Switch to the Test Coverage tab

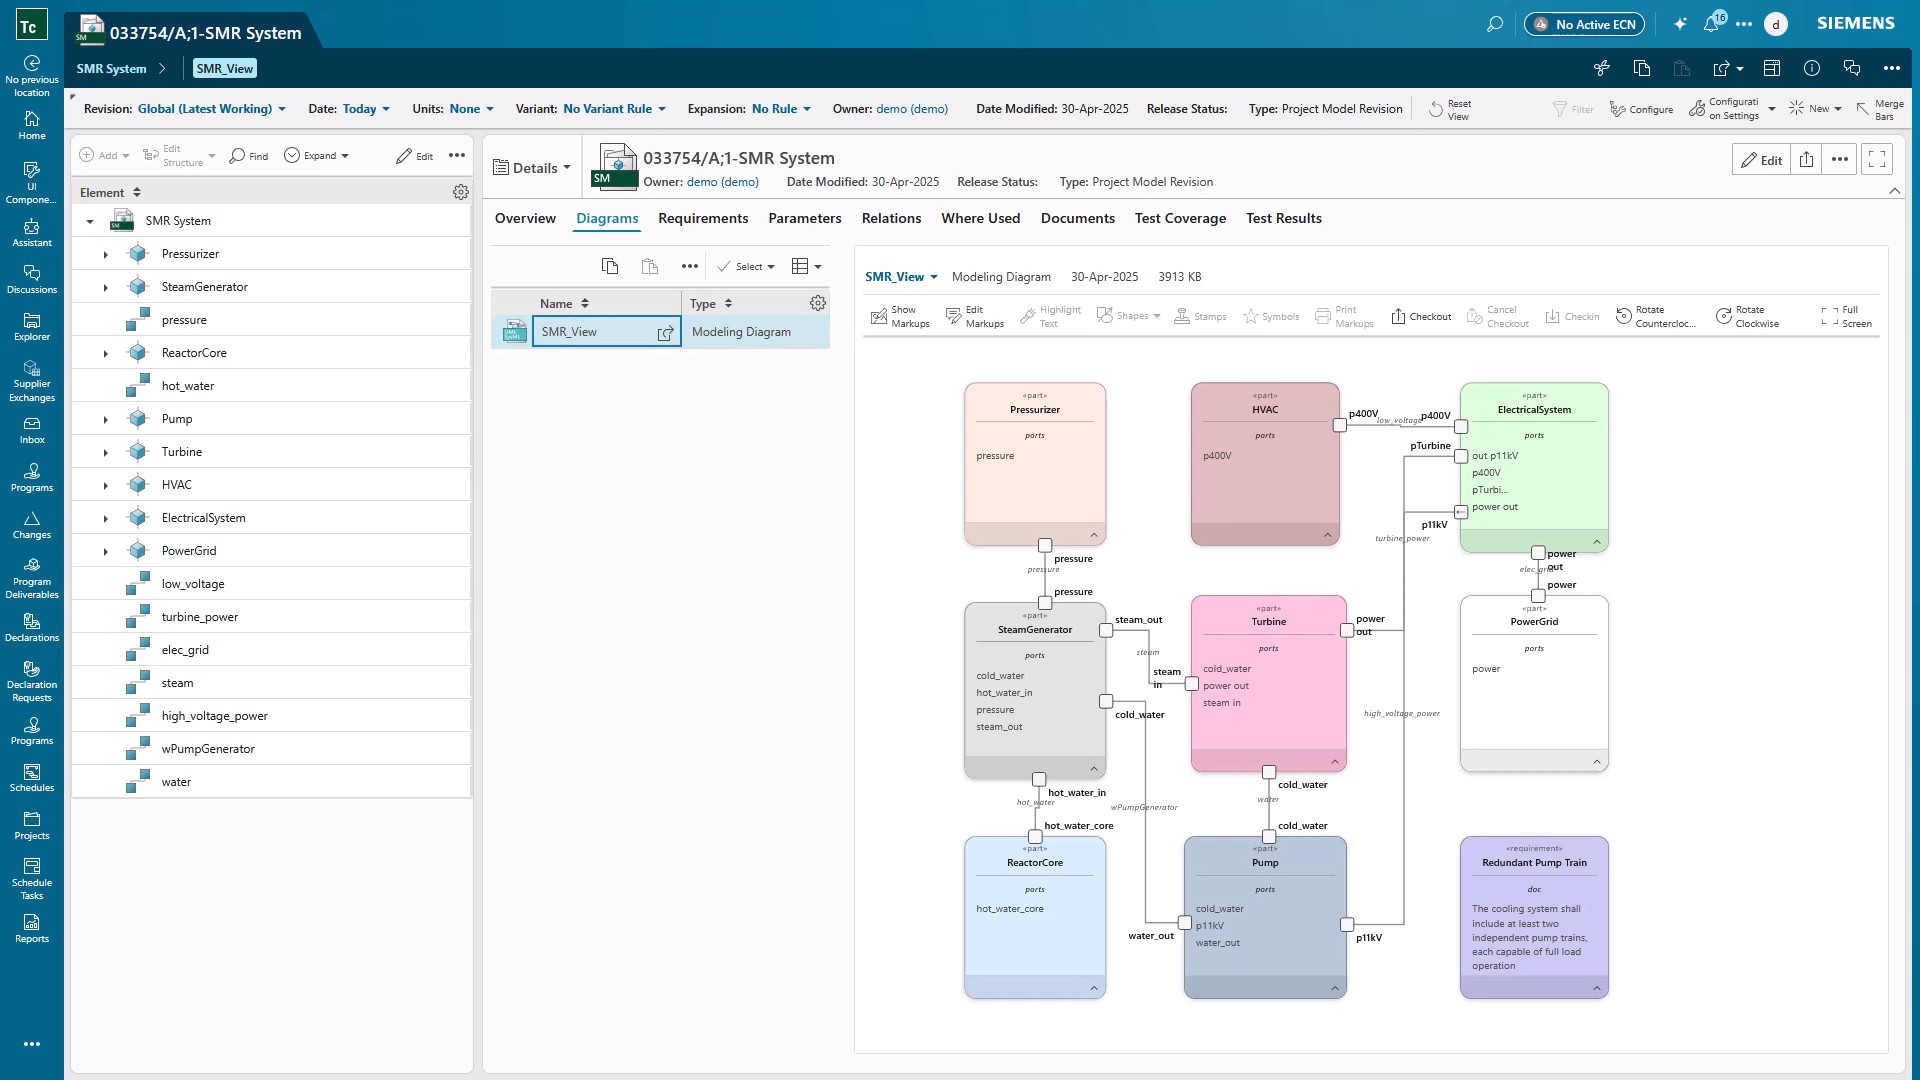pyautogui.click(x=1180, y=218)
